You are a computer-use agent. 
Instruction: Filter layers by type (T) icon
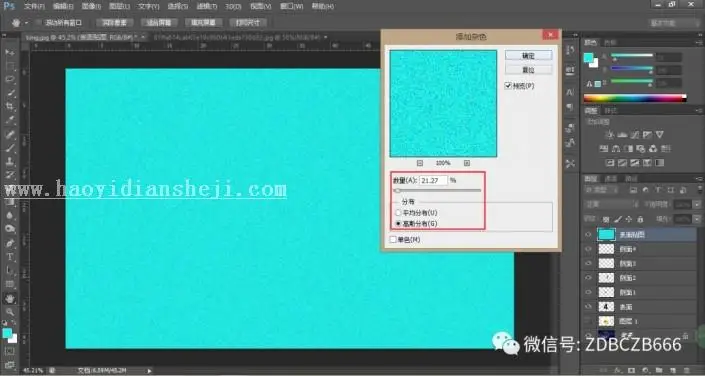pos(658,190)
